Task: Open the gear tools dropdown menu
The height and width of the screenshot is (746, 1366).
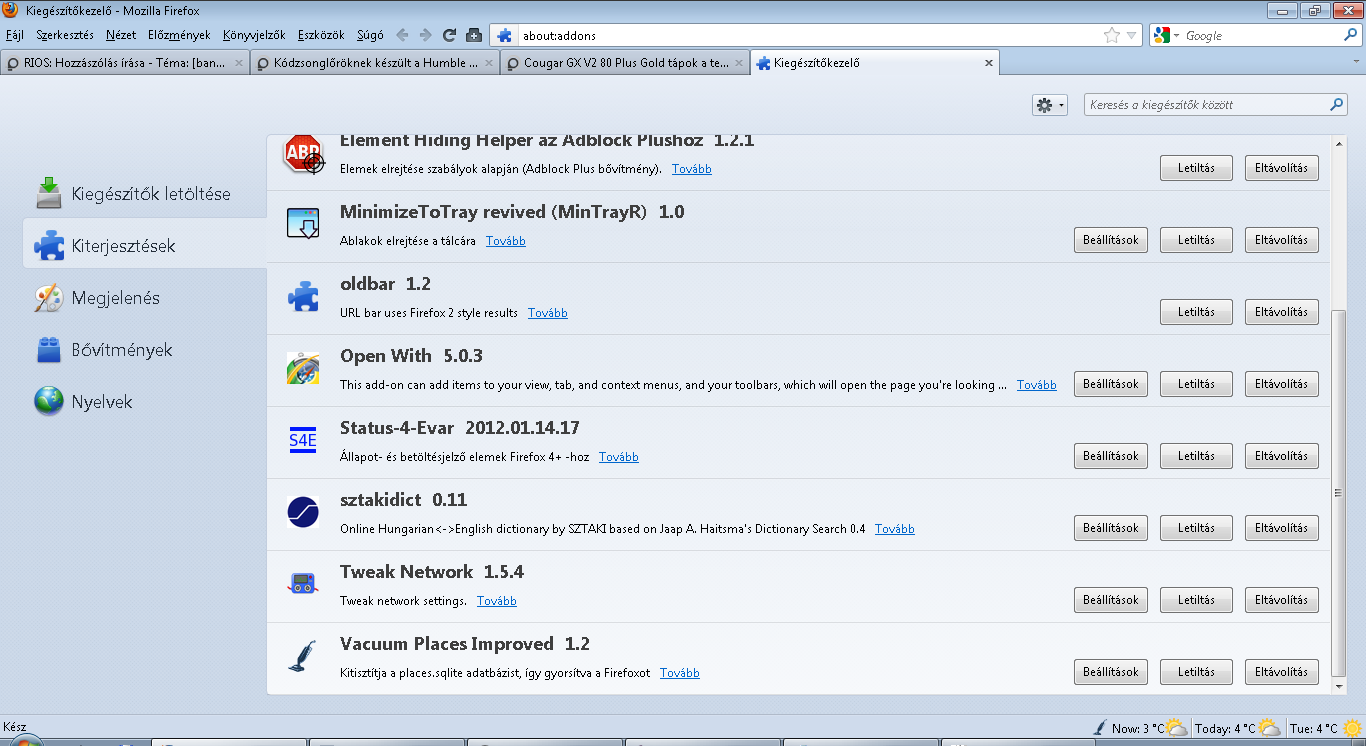Action: (1049, 104)
